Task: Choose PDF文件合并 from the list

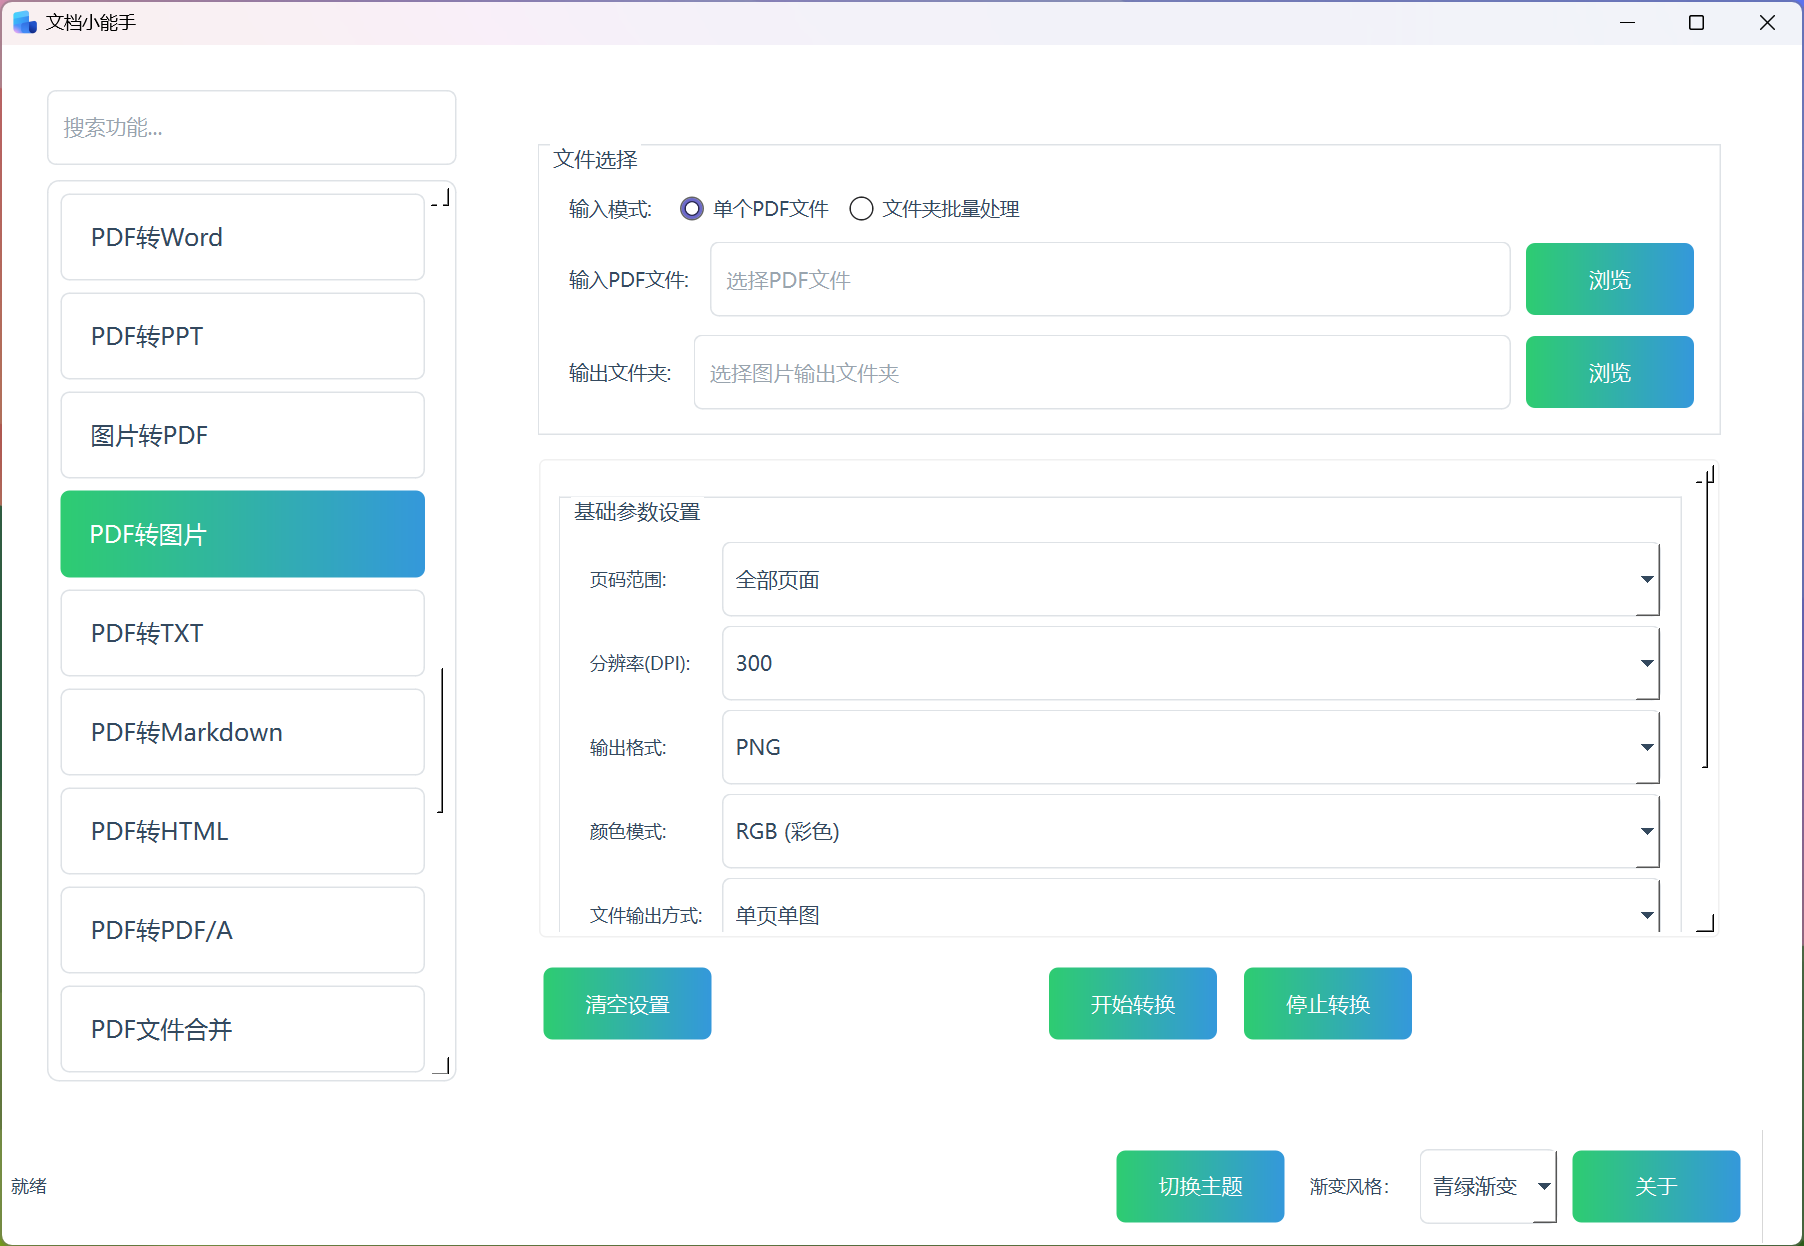Action: tap(243, 1030)
